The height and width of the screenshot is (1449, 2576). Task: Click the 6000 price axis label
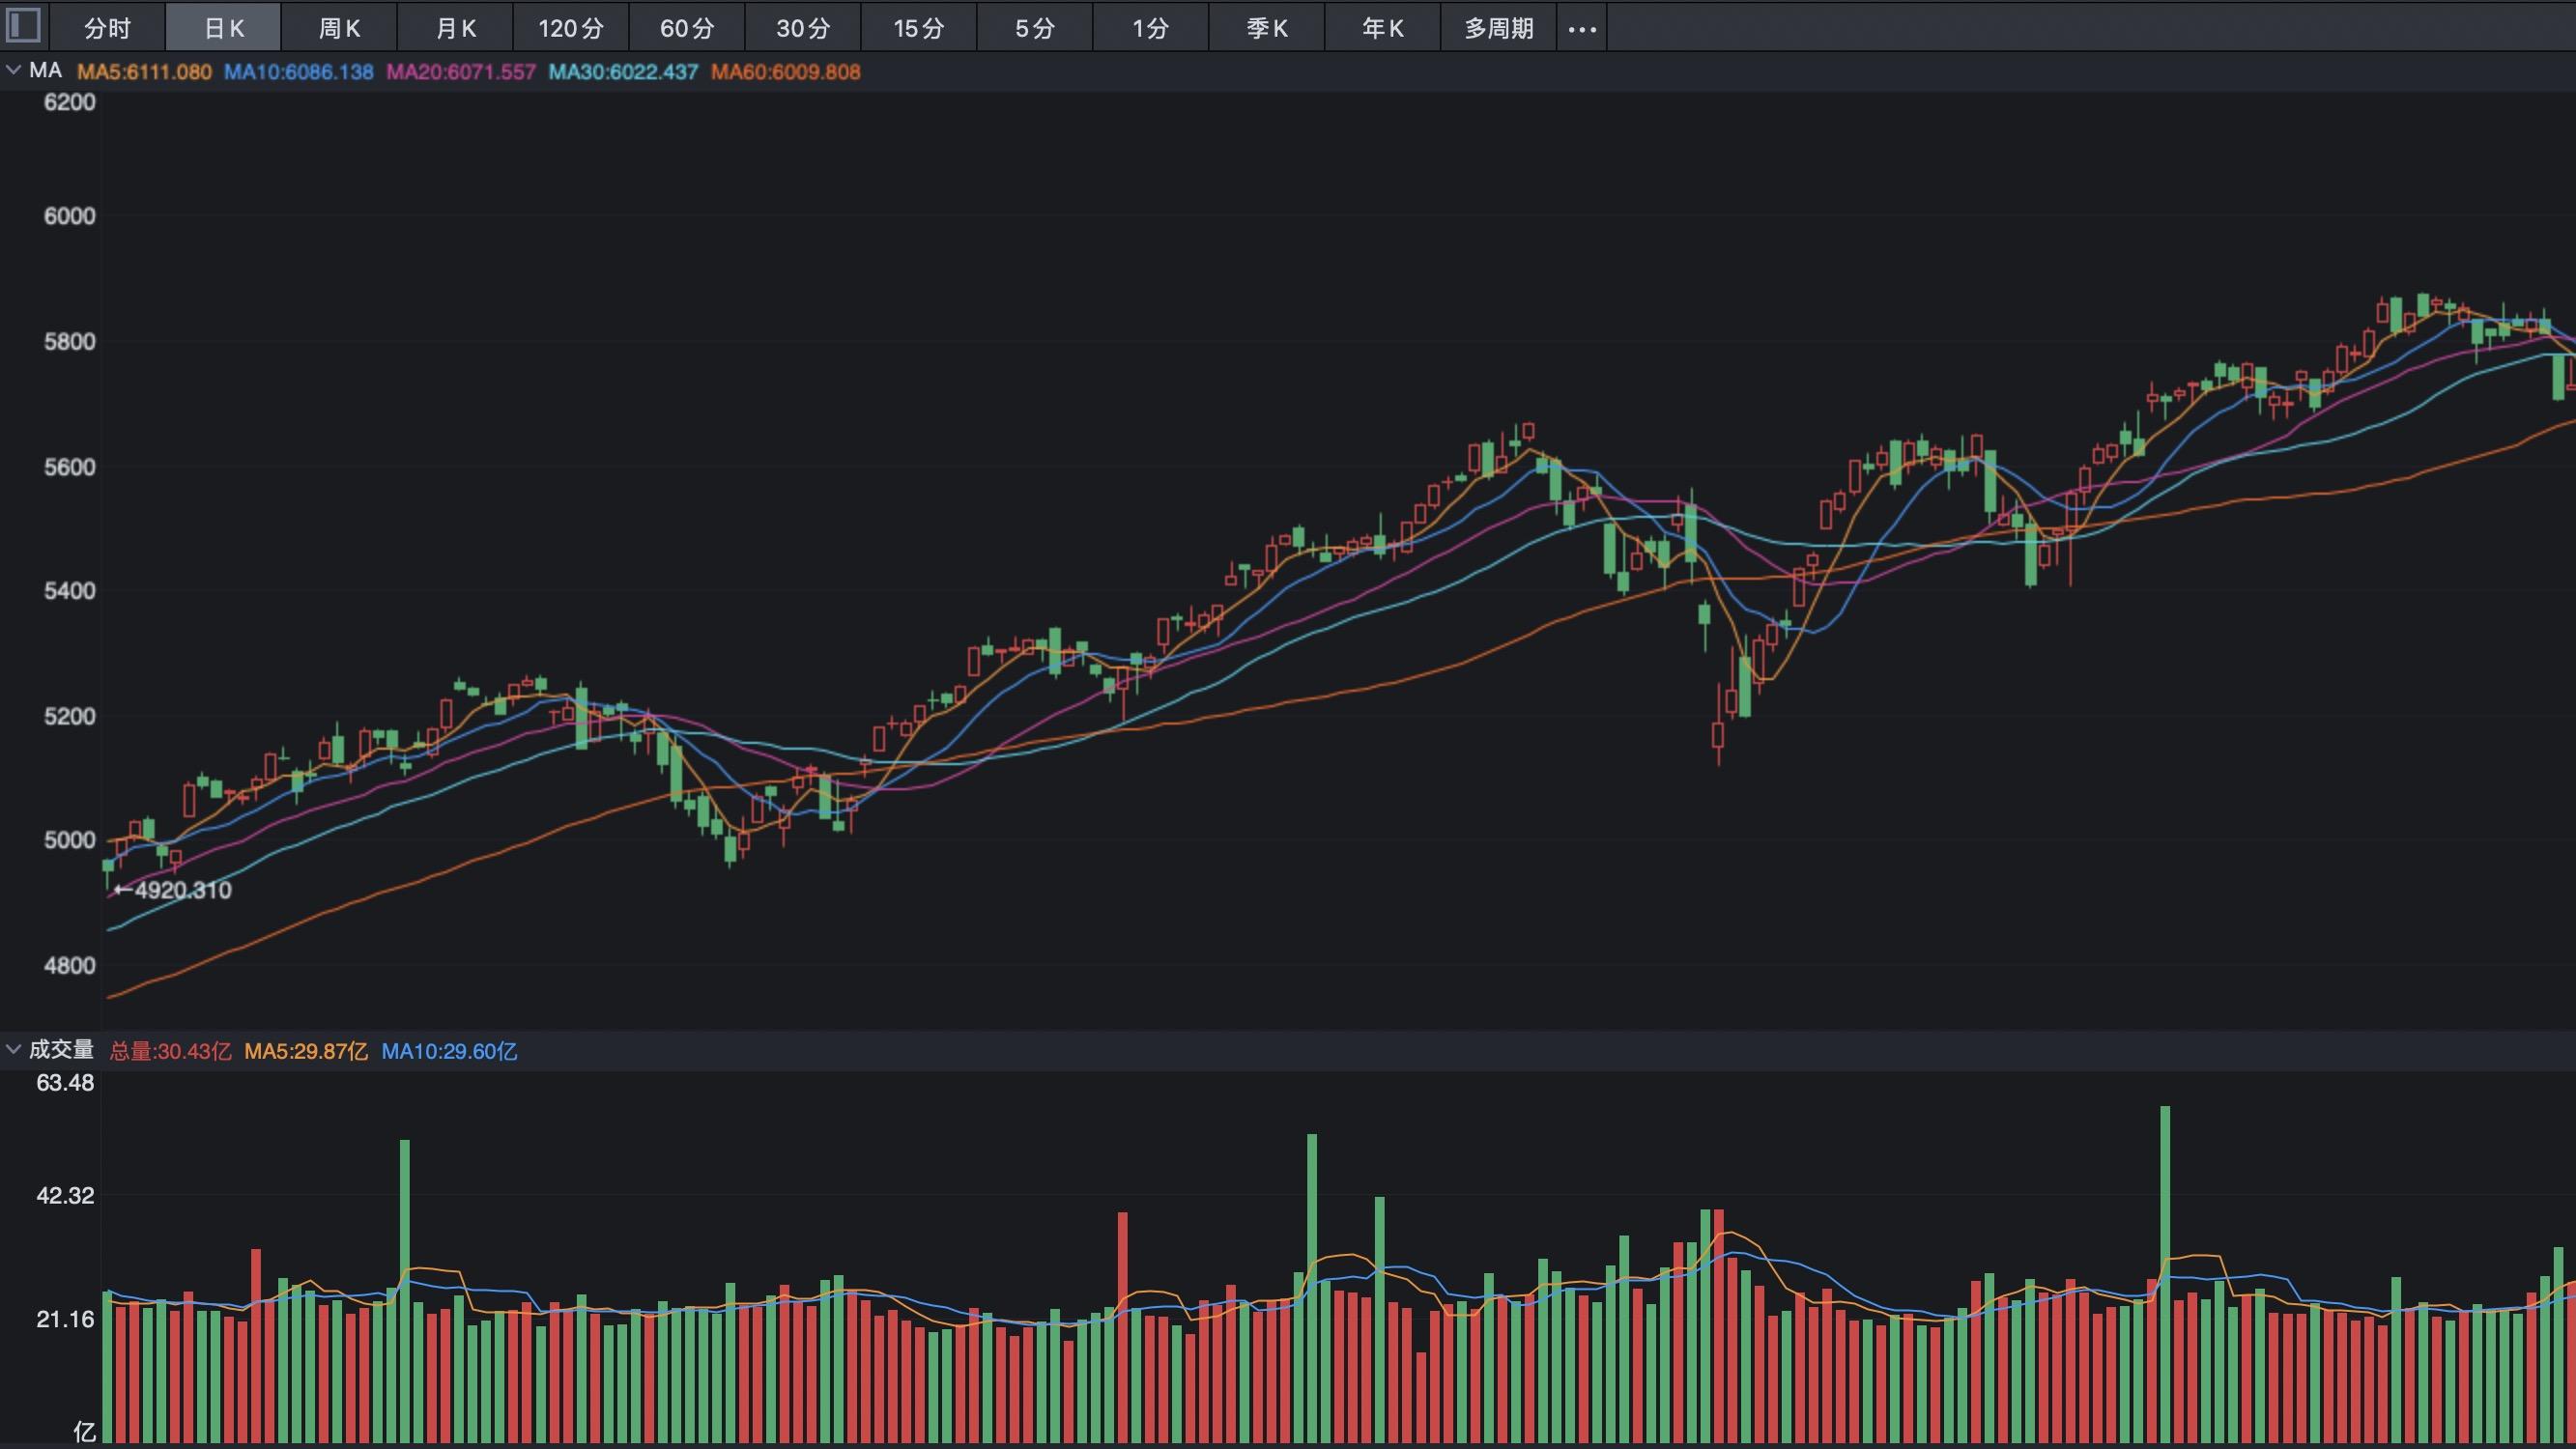point(70,216)
